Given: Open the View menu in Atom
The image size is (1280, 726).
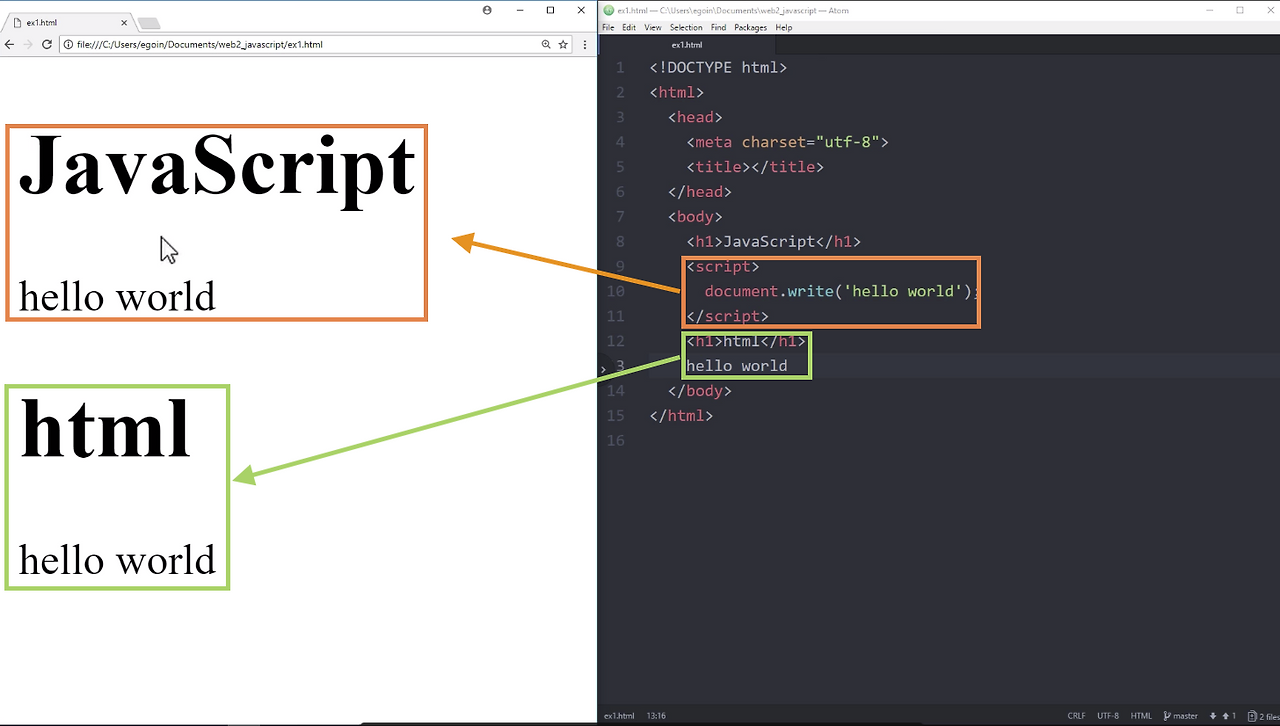Looking at the screenshot, I should click(653, 28).
